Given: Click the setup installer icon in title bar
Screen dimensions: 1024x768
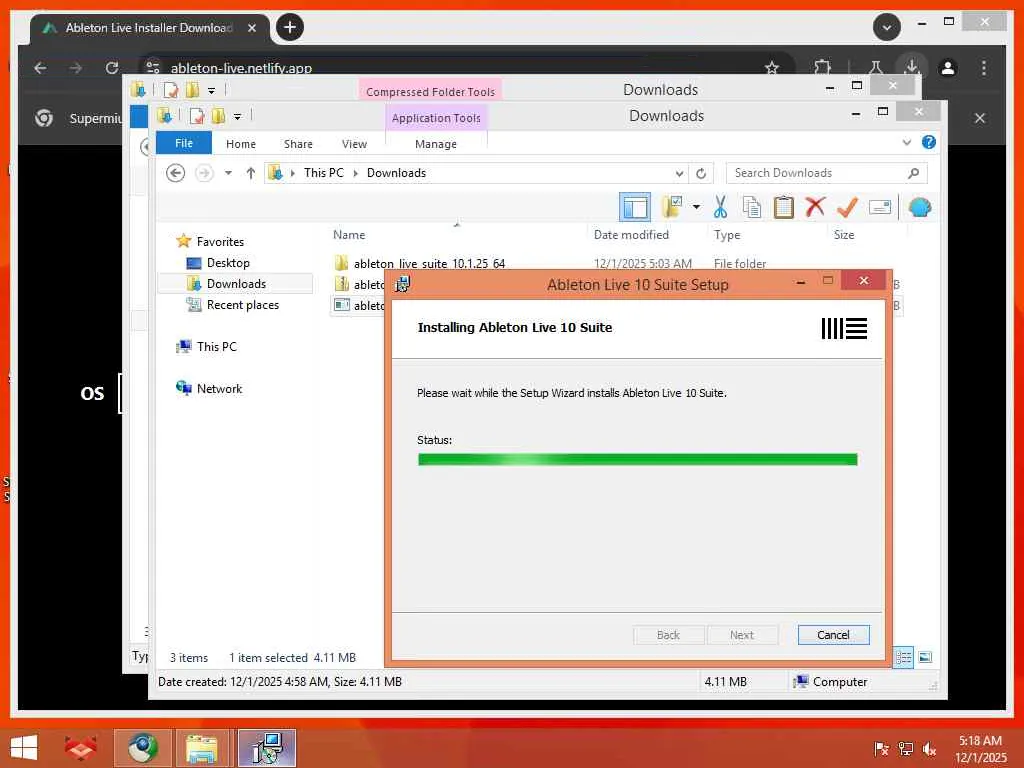Looking at the screenshot, I should (402, 284).
